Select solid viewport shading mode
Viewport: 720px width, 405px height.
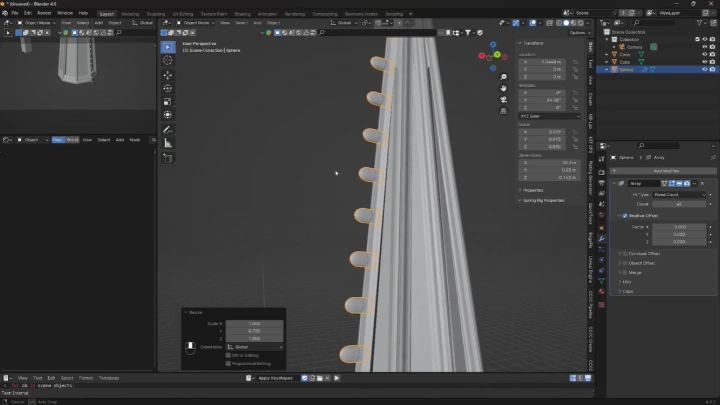(566, 22)
